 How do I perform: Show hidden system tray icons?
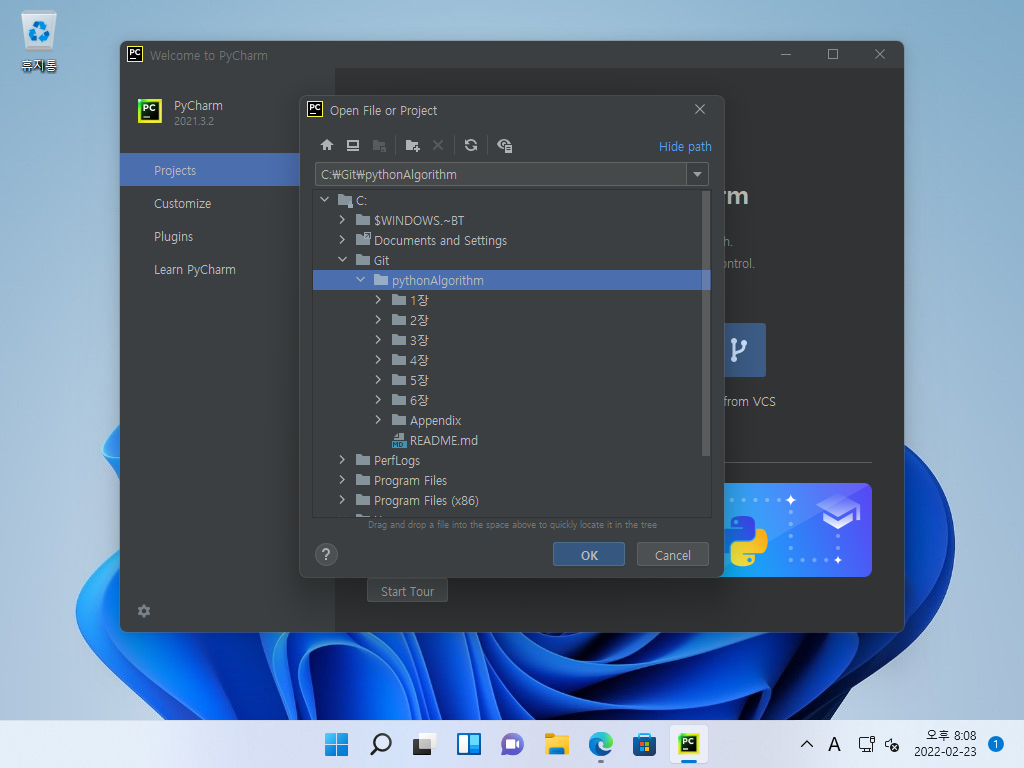click(x=807, y=744)
